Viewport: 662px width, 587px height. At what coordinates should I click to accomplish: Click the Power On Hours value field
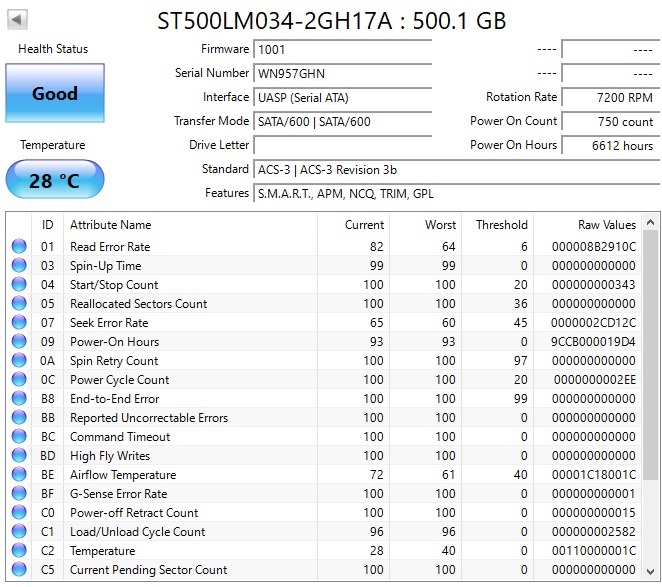click(608, 145)
